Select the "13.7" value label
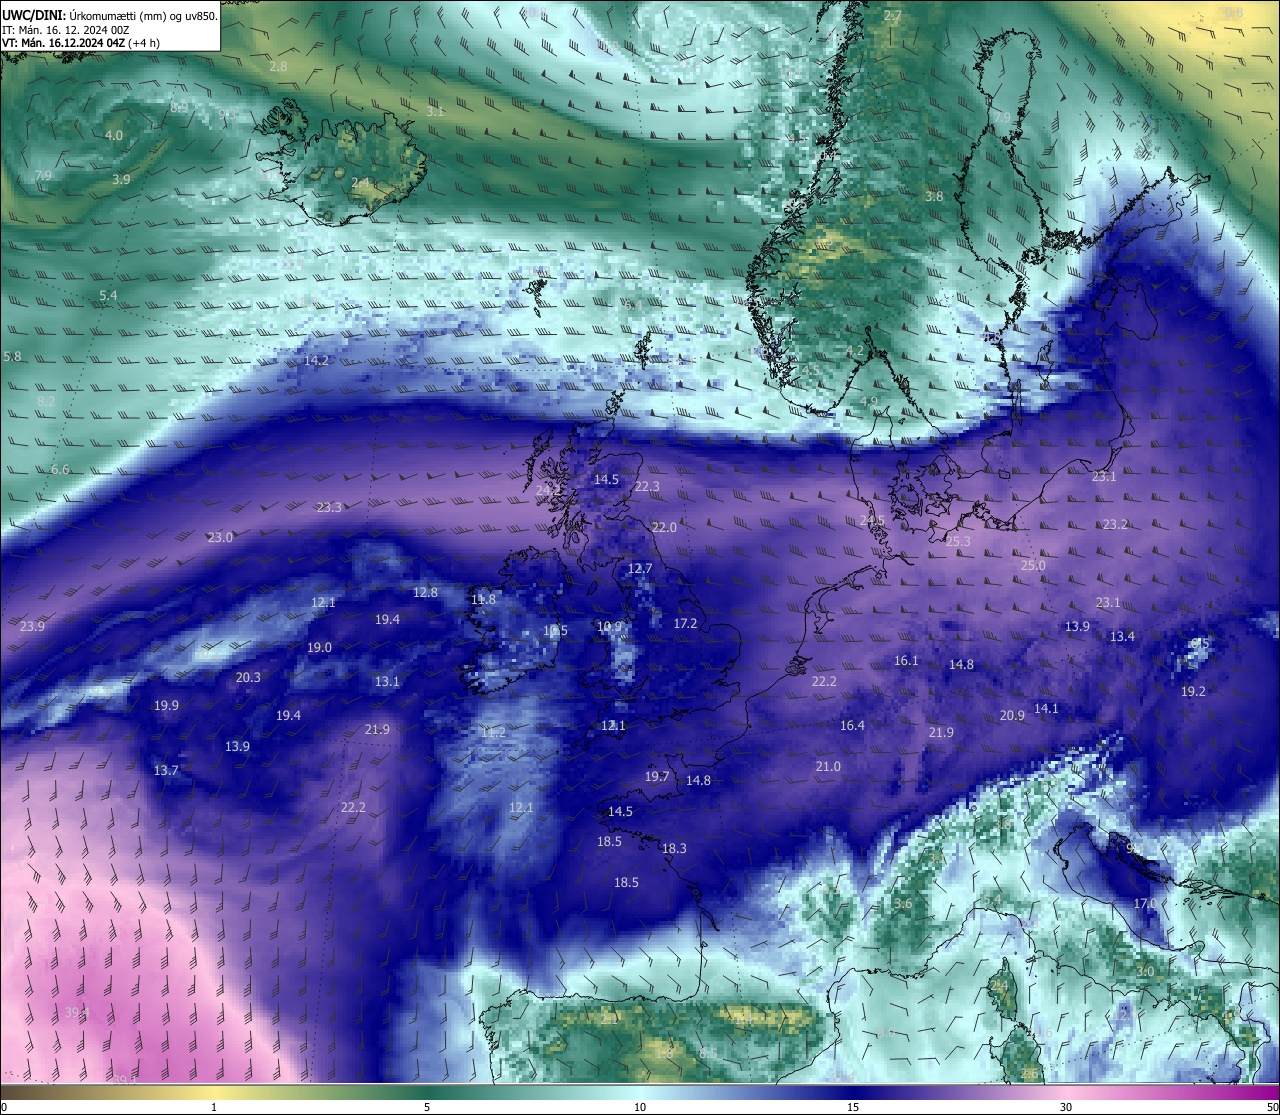1280x1115 pixels. coord(166,770)
